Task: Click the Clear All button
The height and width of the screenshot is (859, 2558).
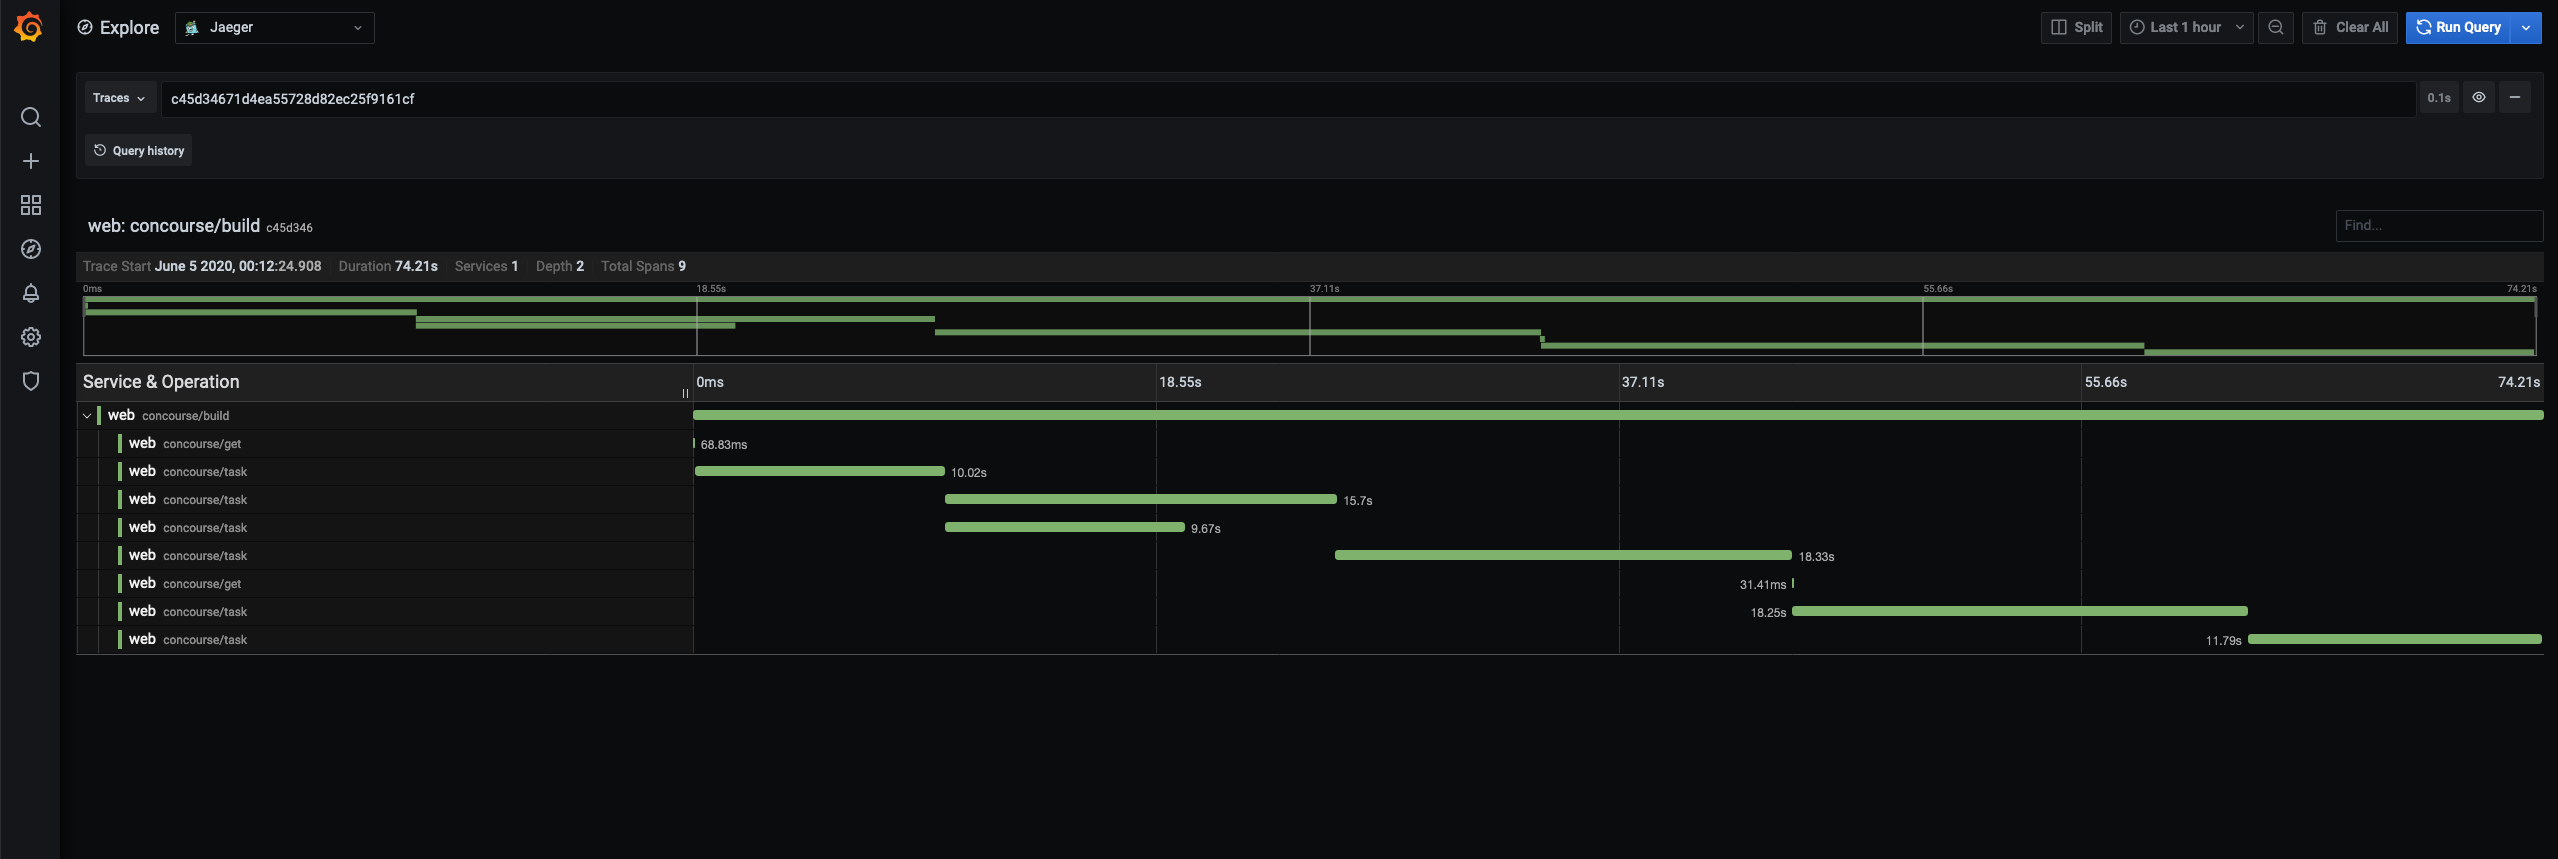Action: 2350,28
